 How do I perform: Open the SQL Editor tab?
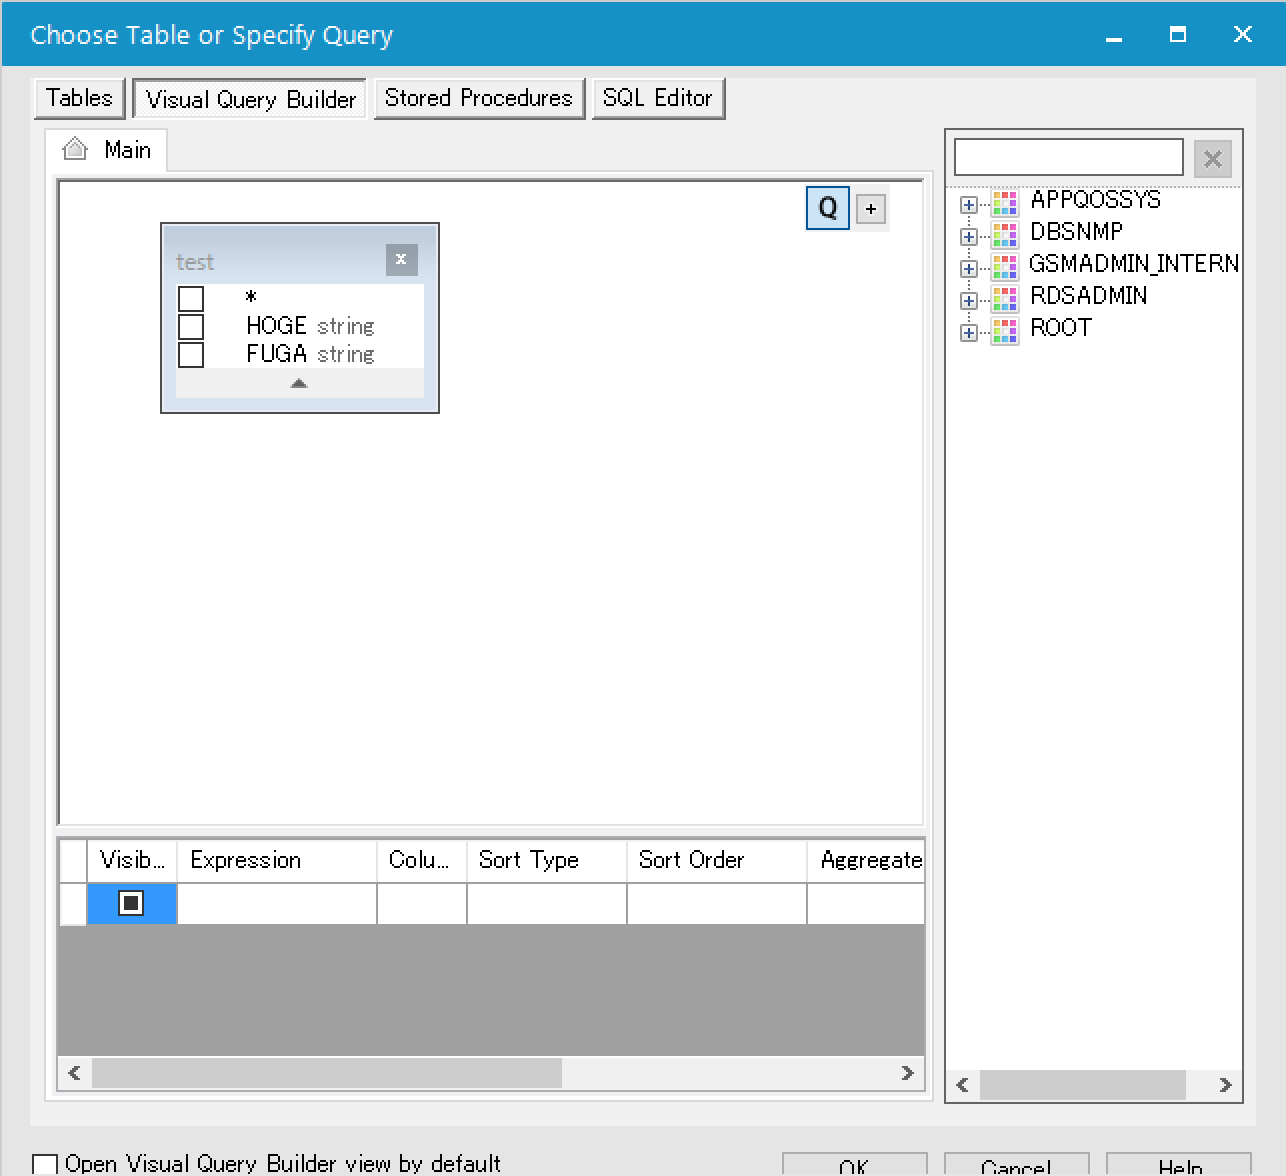point(657,98)
